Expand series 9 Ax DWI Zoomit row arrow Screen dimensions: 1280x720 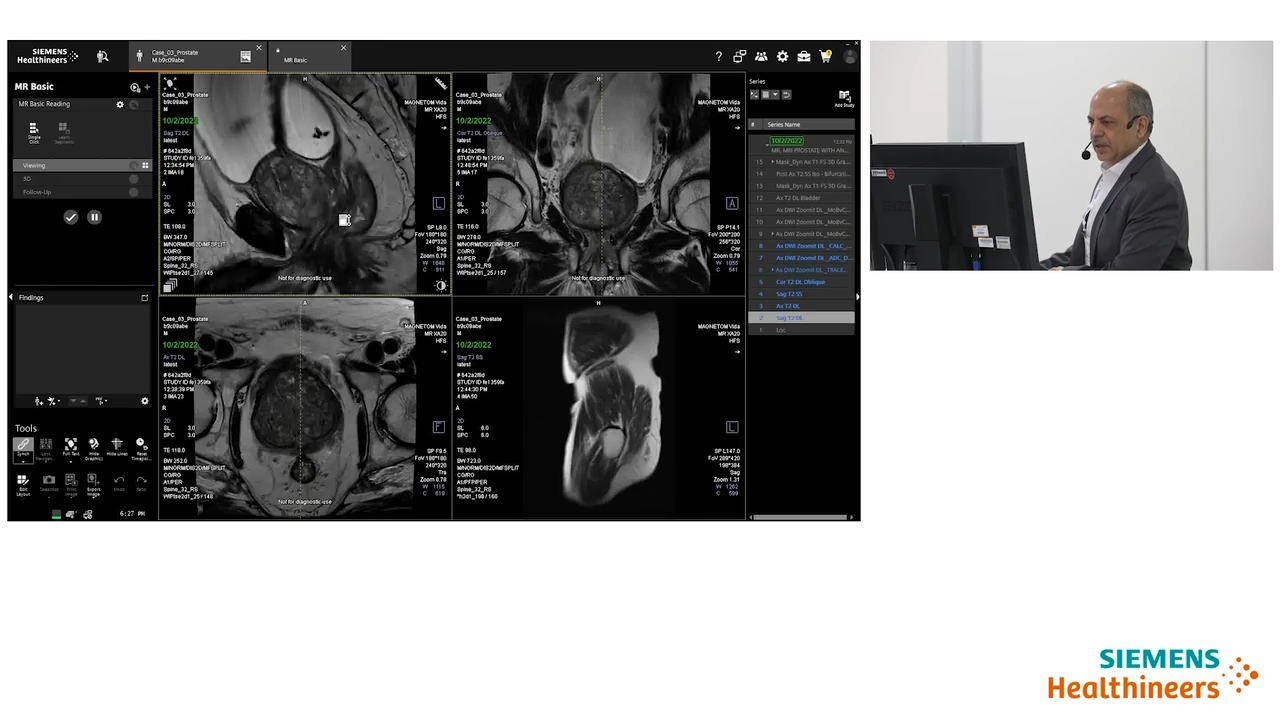point(773,234)
